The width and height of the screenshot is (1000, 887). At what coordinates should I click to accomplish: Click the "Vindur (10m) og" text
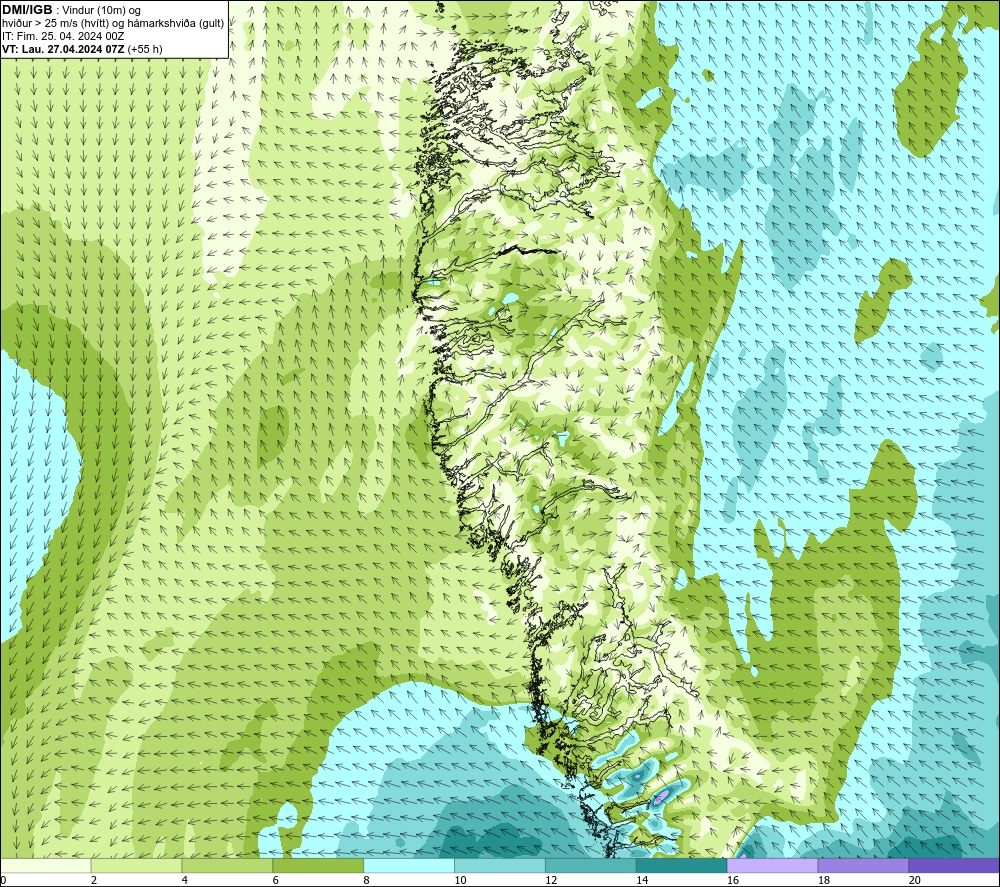click(x=101, y=10)
